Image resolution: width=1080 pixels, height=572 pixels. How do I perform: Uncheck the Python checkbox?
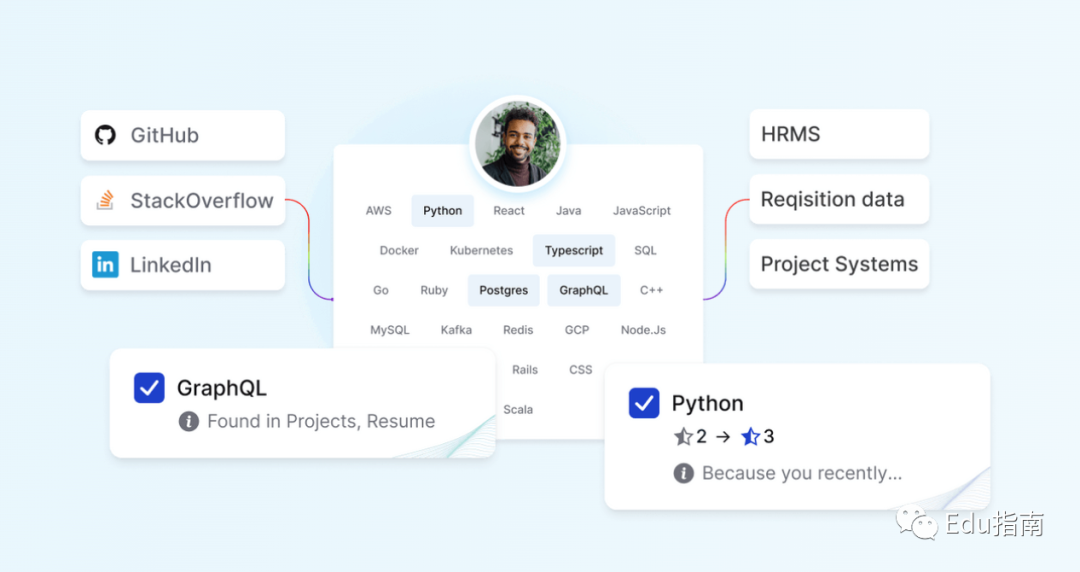coord(644,403)
